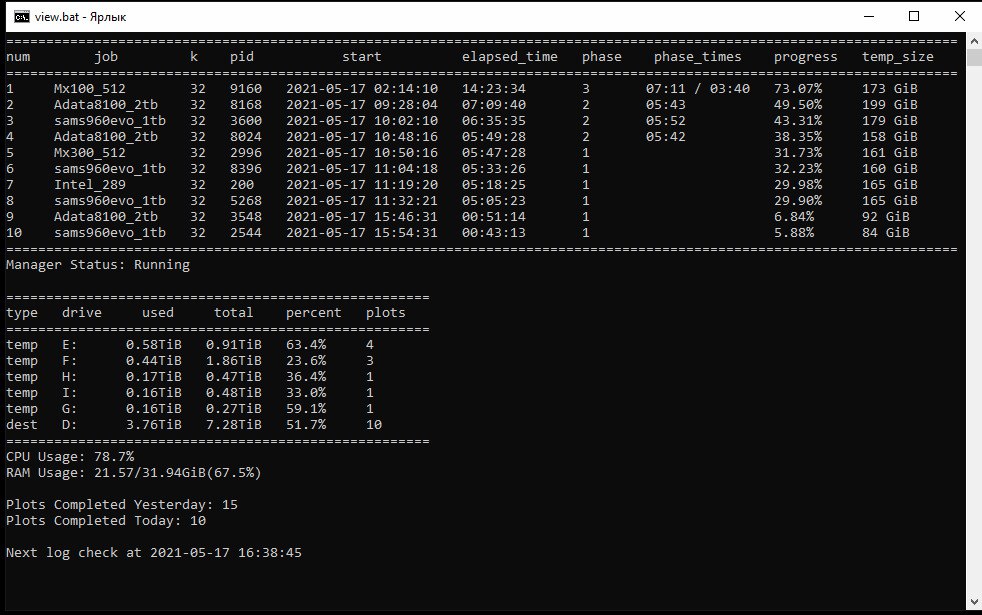Click pid value '8024'
The width and height of the screenshot is (982, 615).
pyautogui.click(x=246, y=137)
